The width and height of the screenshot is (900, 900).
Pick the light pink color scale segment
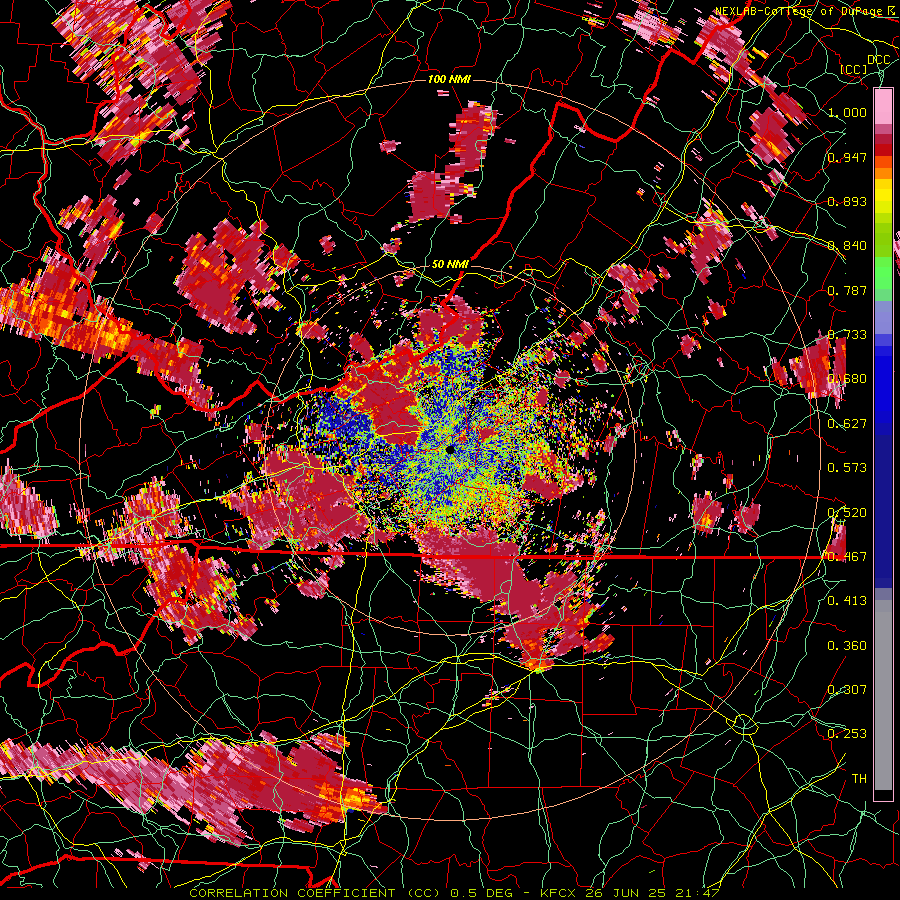pos(883,106)
